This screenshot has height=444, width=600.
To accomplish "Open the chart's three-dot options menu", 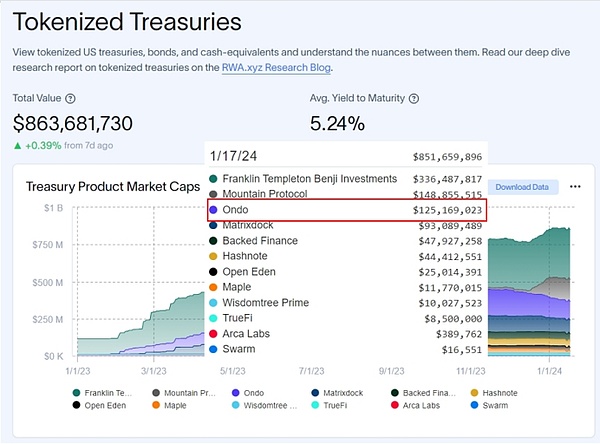I will [x=575, y=186].
